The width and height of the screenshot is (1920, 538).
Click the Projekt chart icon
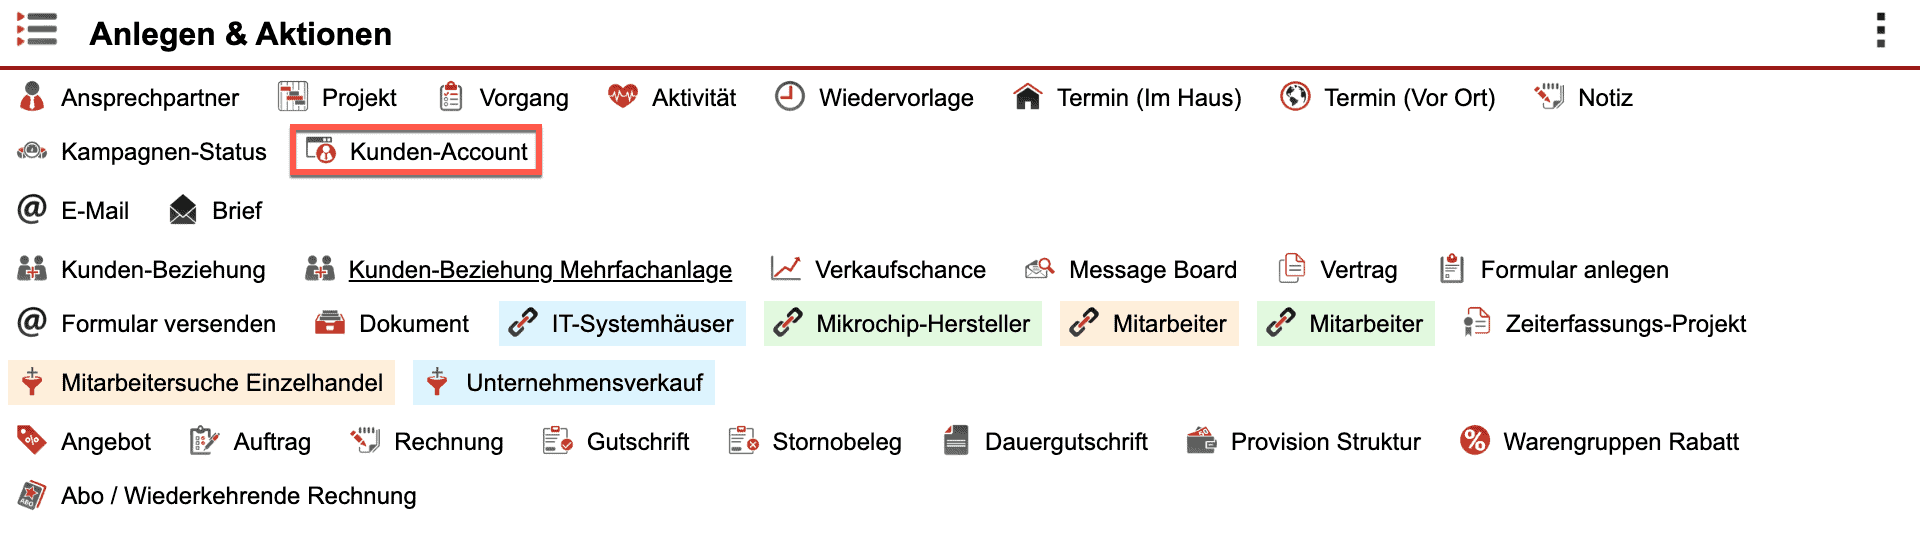(293, 97)
